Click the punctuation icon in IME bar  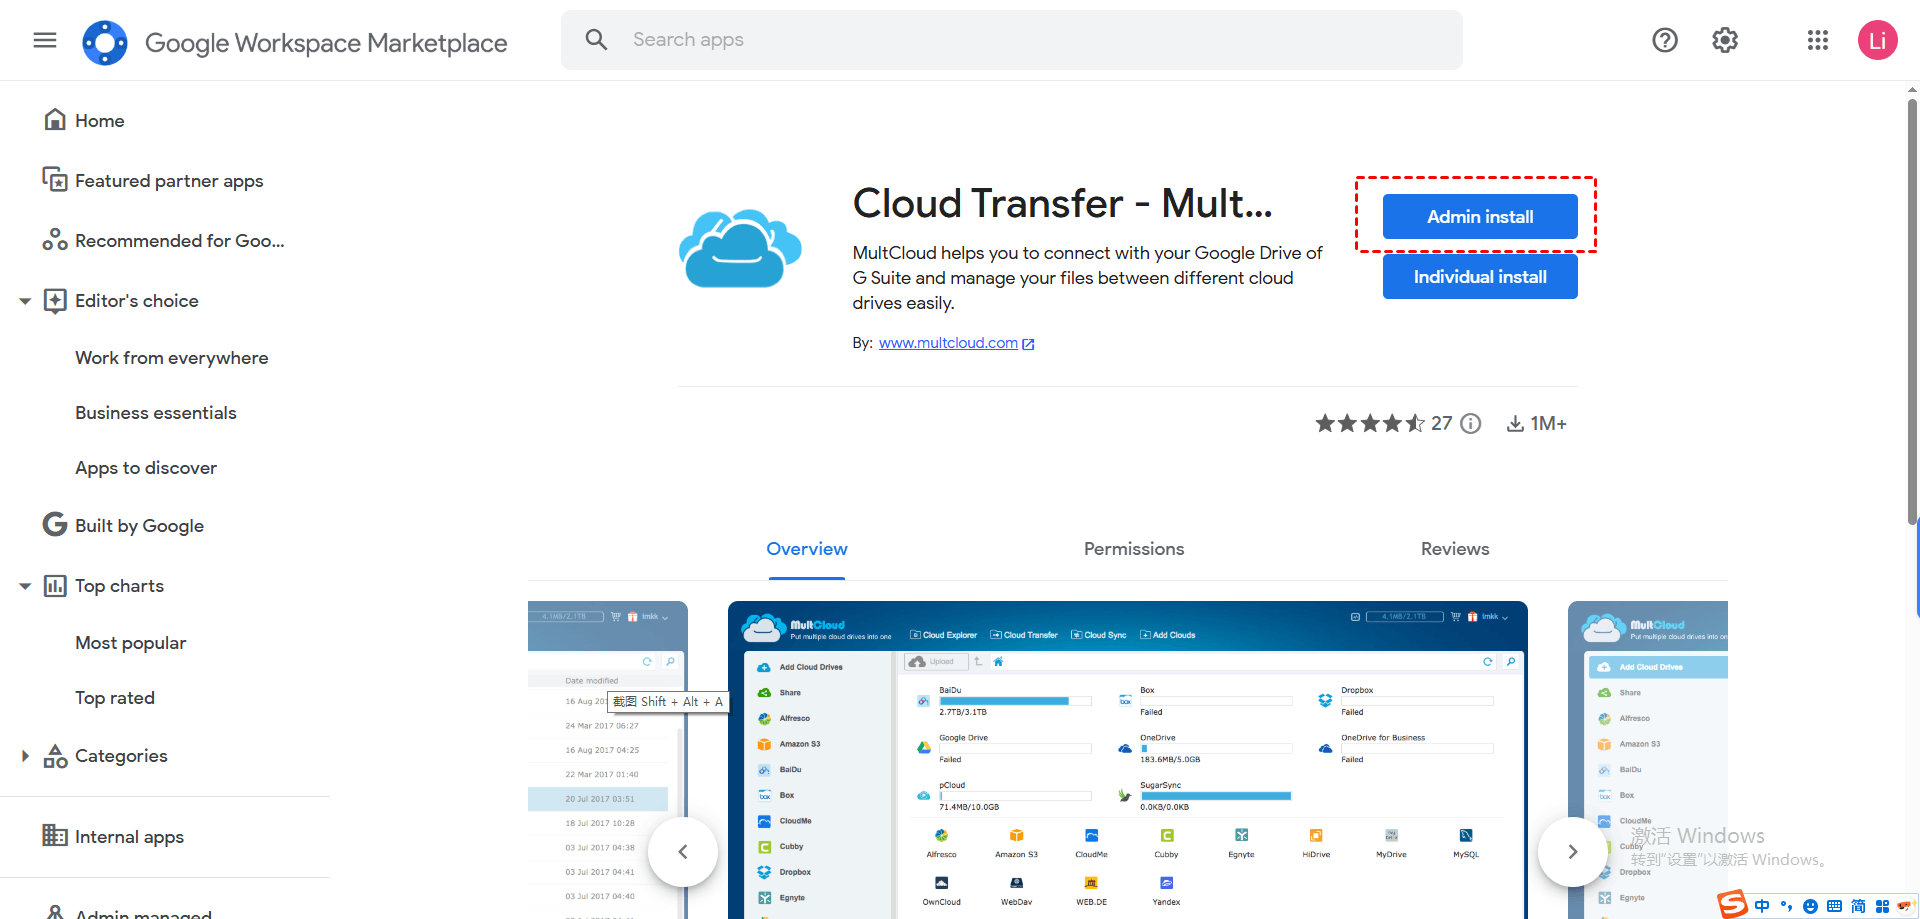click(1786, 906)
